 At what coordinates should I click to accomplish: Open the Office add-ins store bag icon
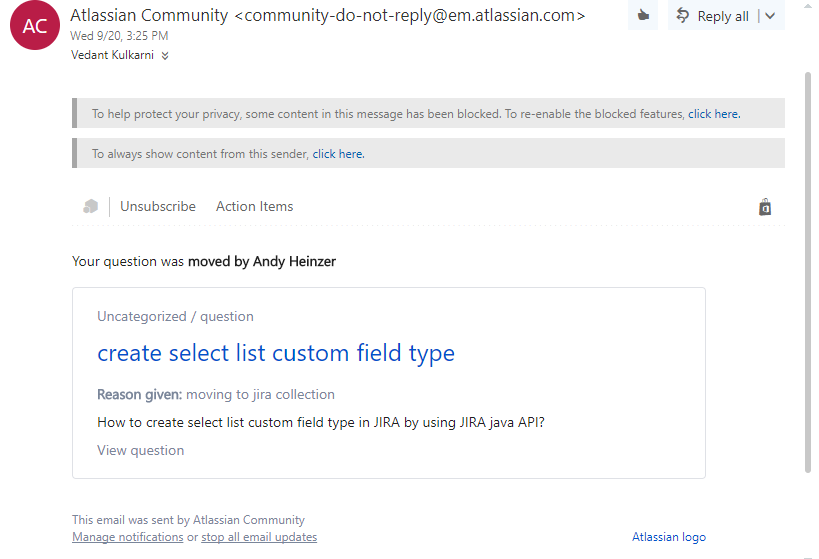tap(765, 207)
